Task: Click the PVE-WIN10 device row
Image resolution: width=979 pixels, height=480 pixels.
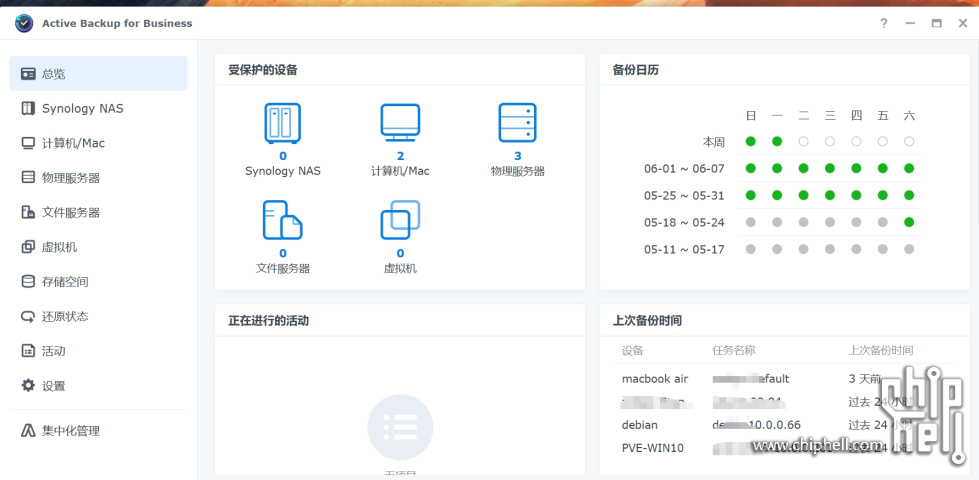Action: [x=784, y=448]
